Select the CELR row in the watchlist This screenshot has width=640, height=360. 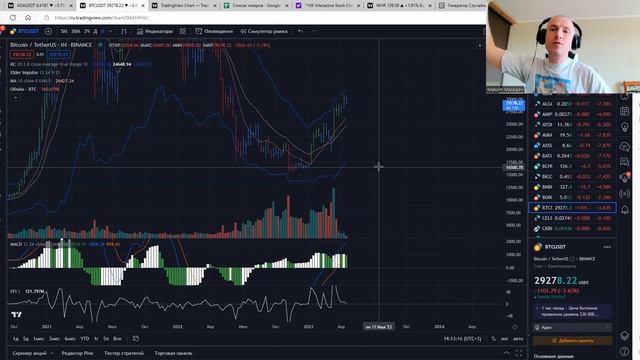pyautogui.click(x=572, y=218)
